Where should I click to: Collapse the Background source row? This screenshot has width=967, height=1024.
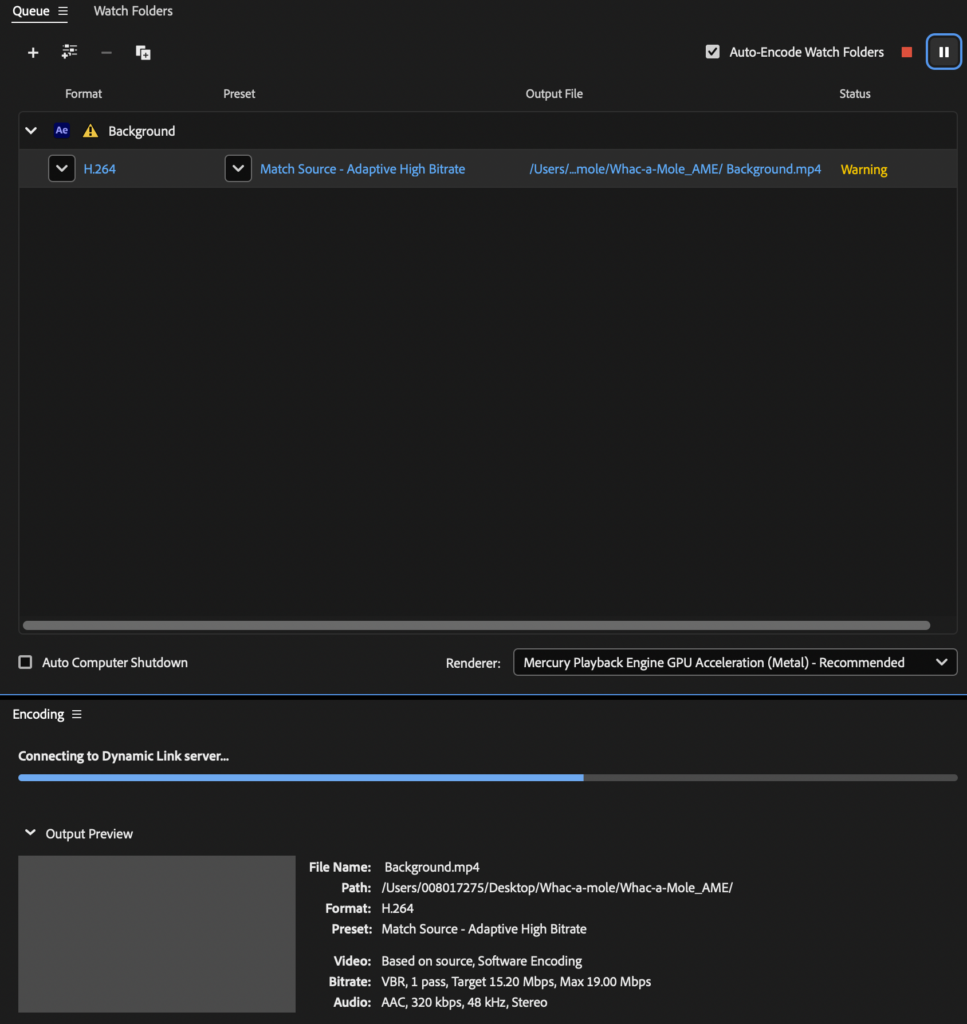tap(31, 131)
